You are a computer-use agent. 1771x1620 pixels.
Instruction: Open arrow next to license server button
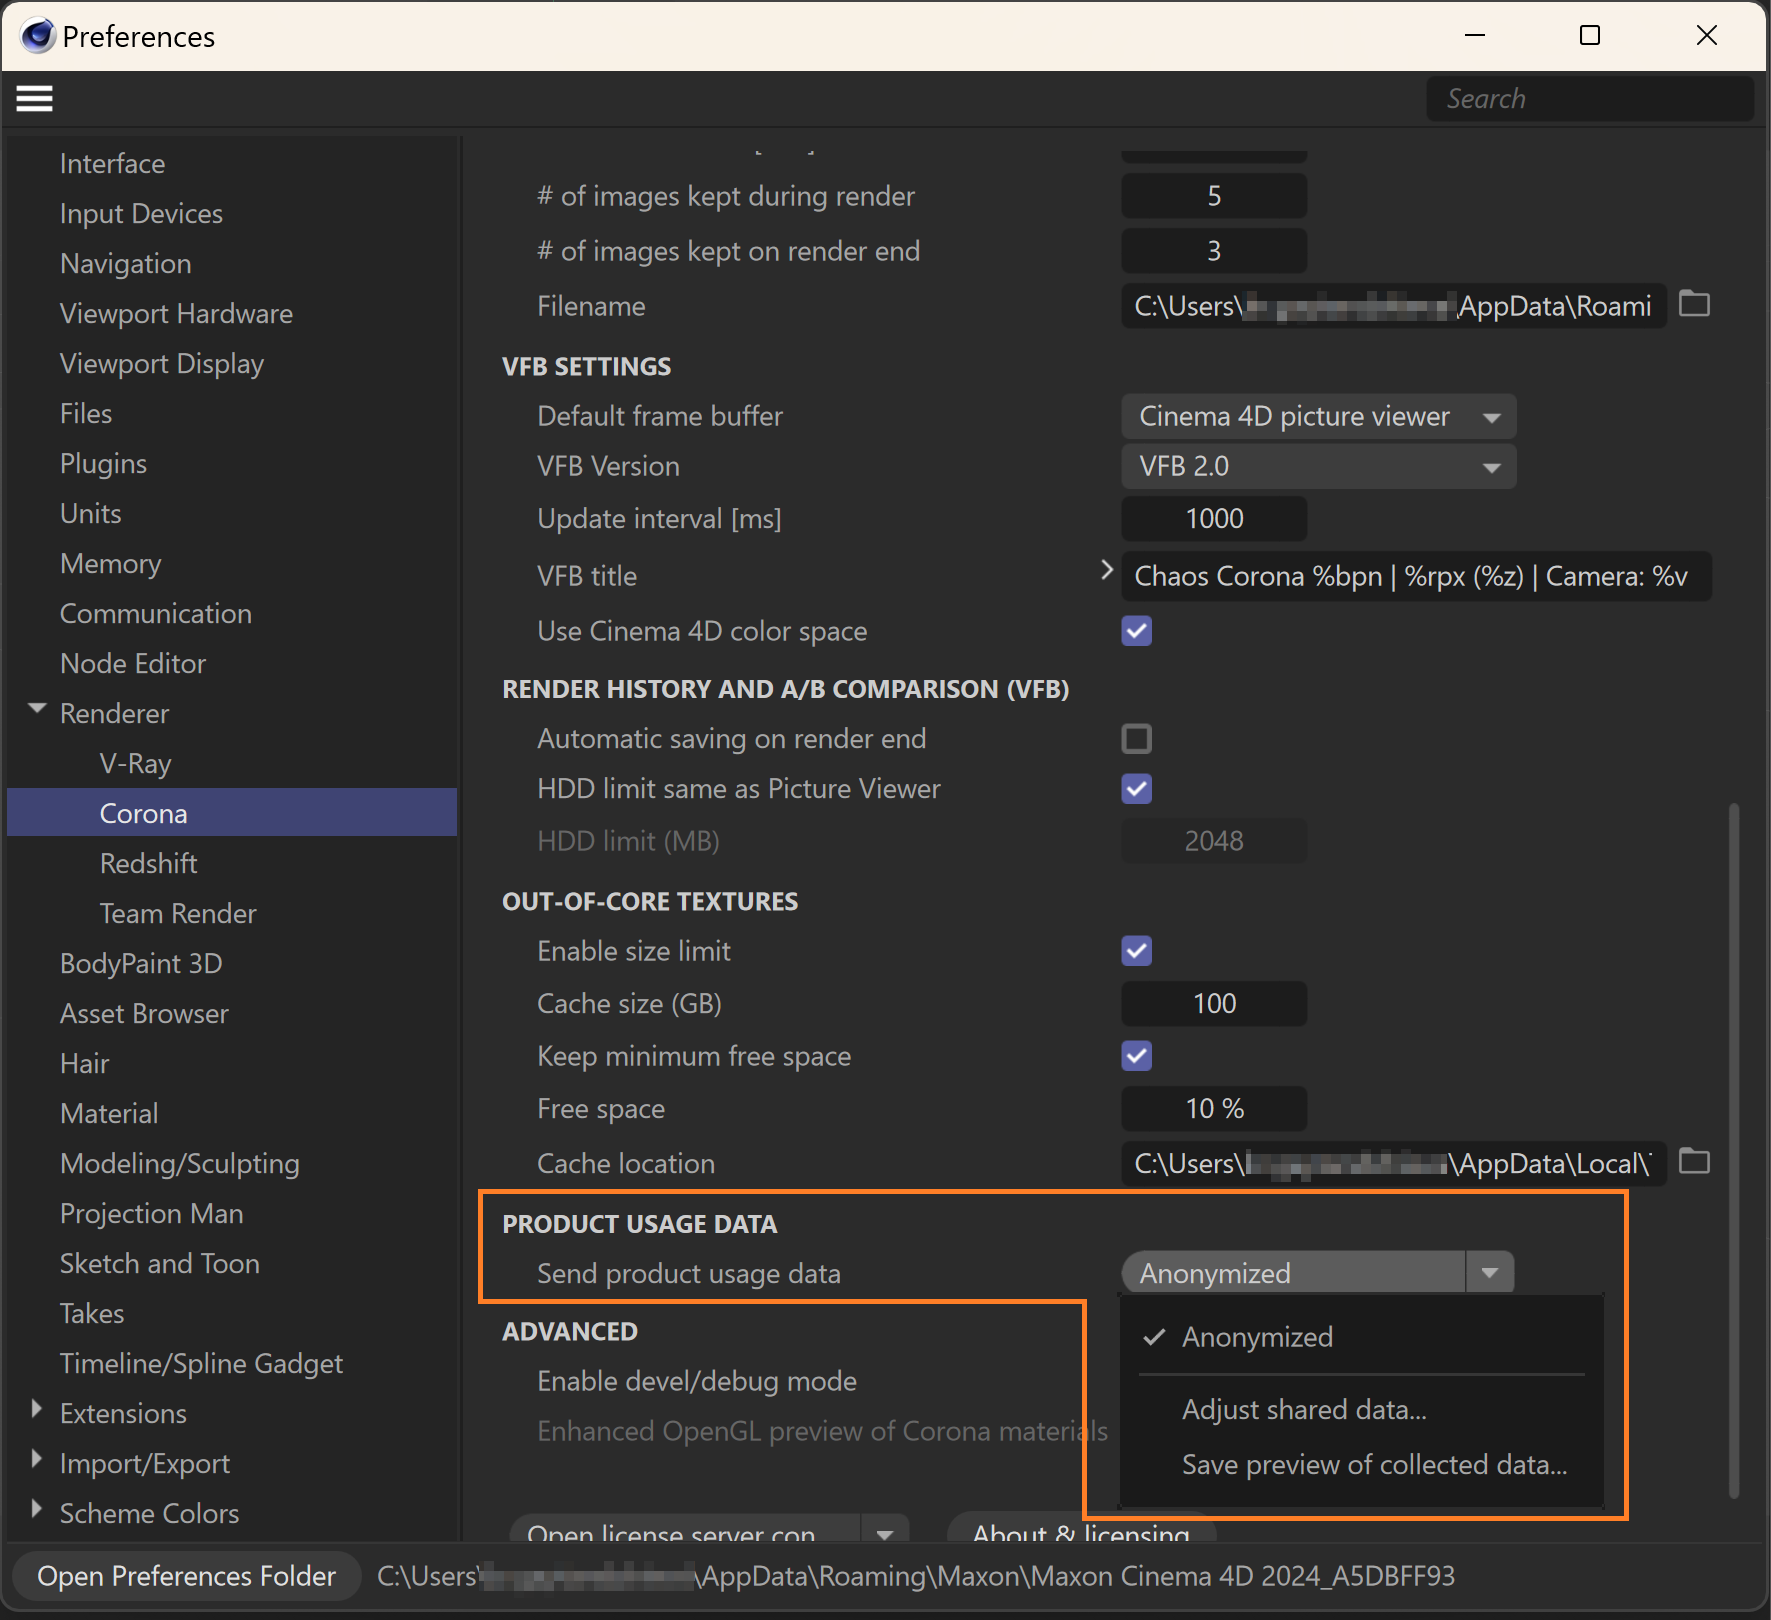[x=885, y=1532]
